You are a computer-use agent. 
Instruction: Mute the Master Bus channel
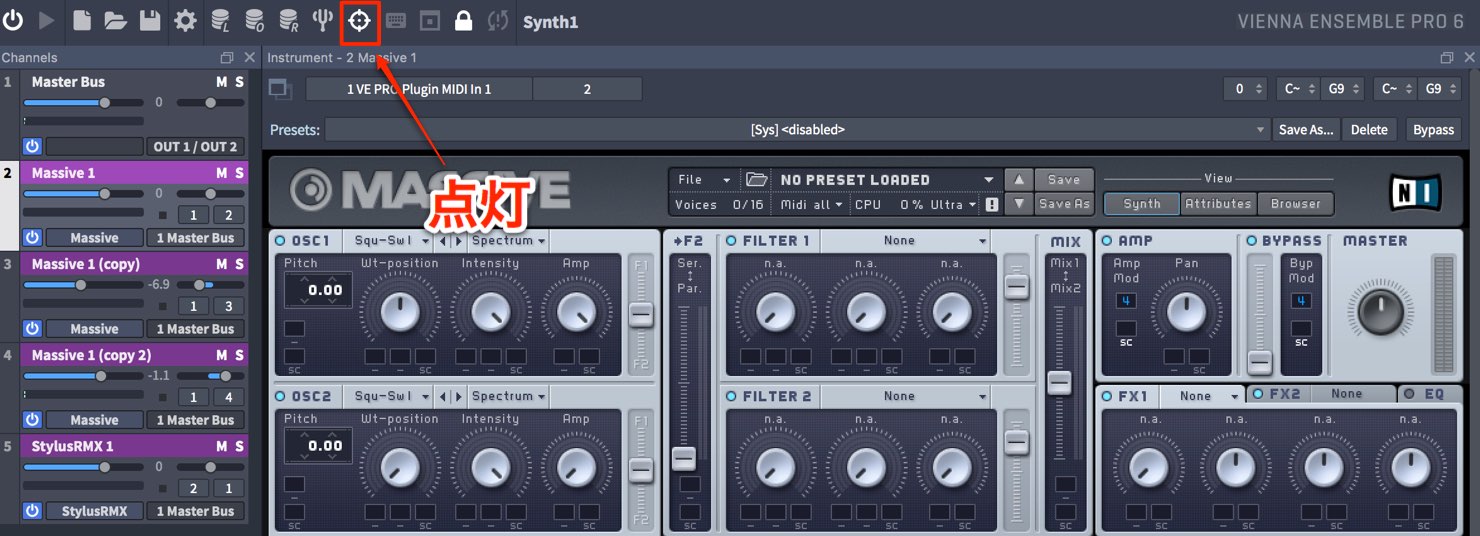(x=222, y=82)
